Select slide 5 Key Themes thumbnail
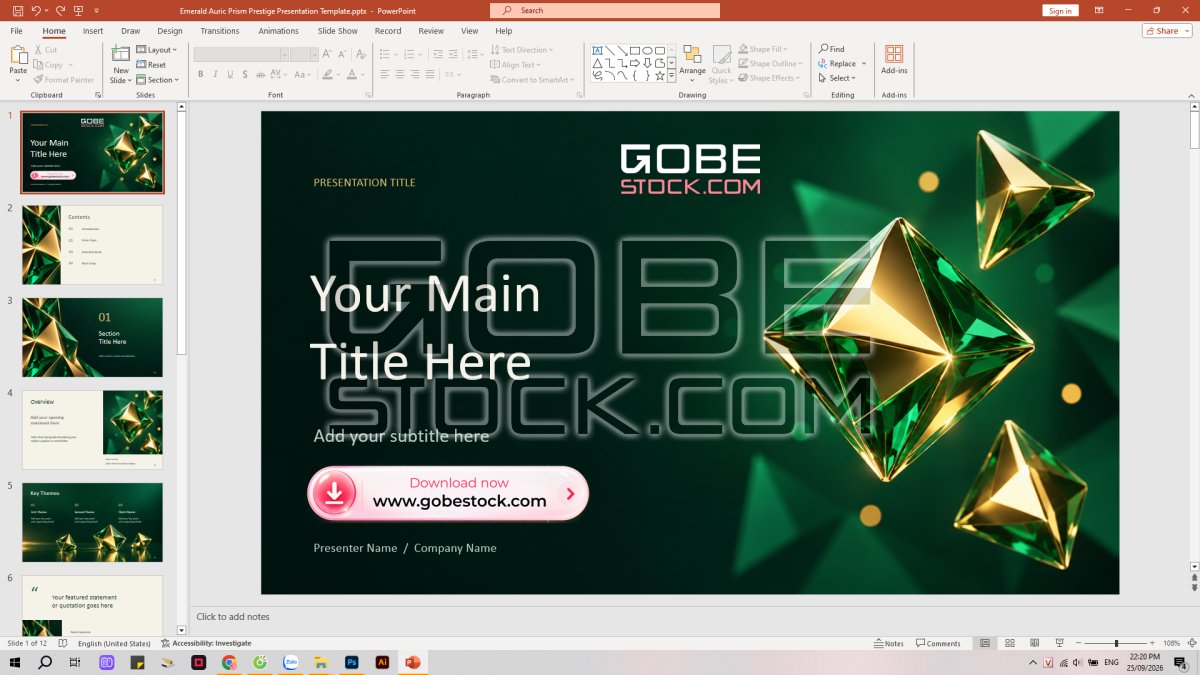 [x=92, y=522]
